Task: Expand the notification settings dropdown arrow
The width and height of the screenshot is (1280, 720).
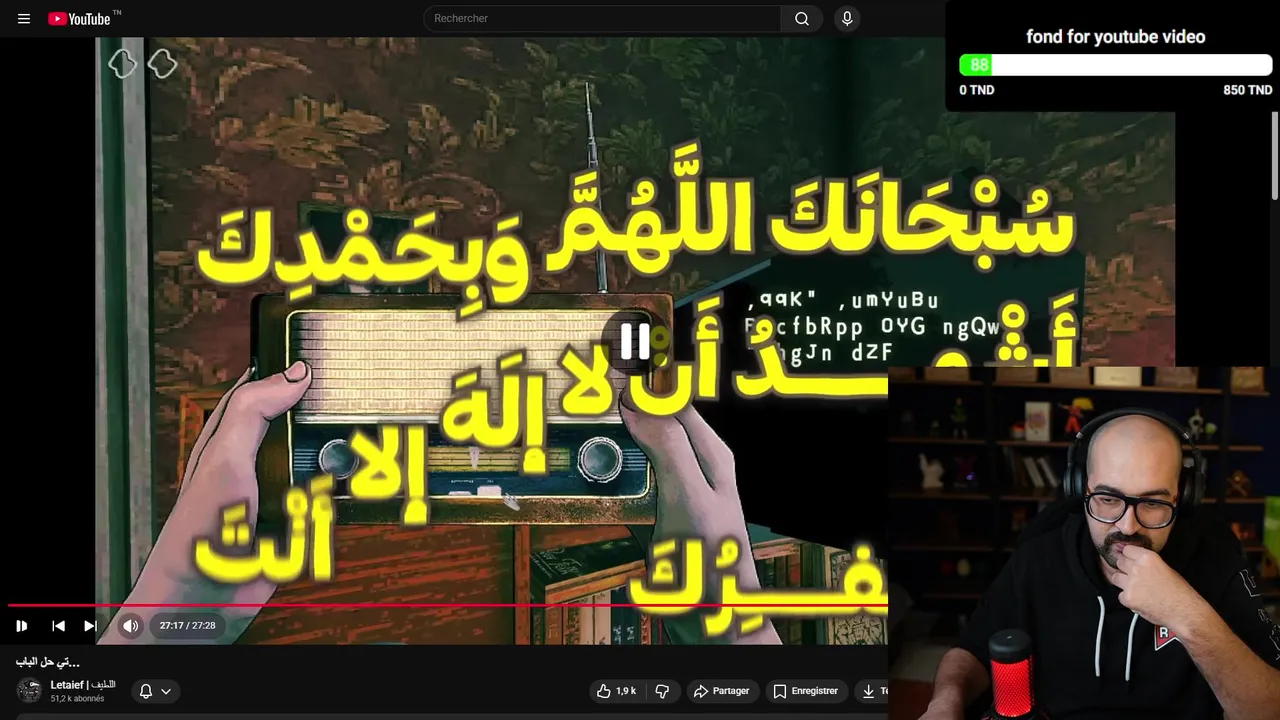Action: (166, 691)
